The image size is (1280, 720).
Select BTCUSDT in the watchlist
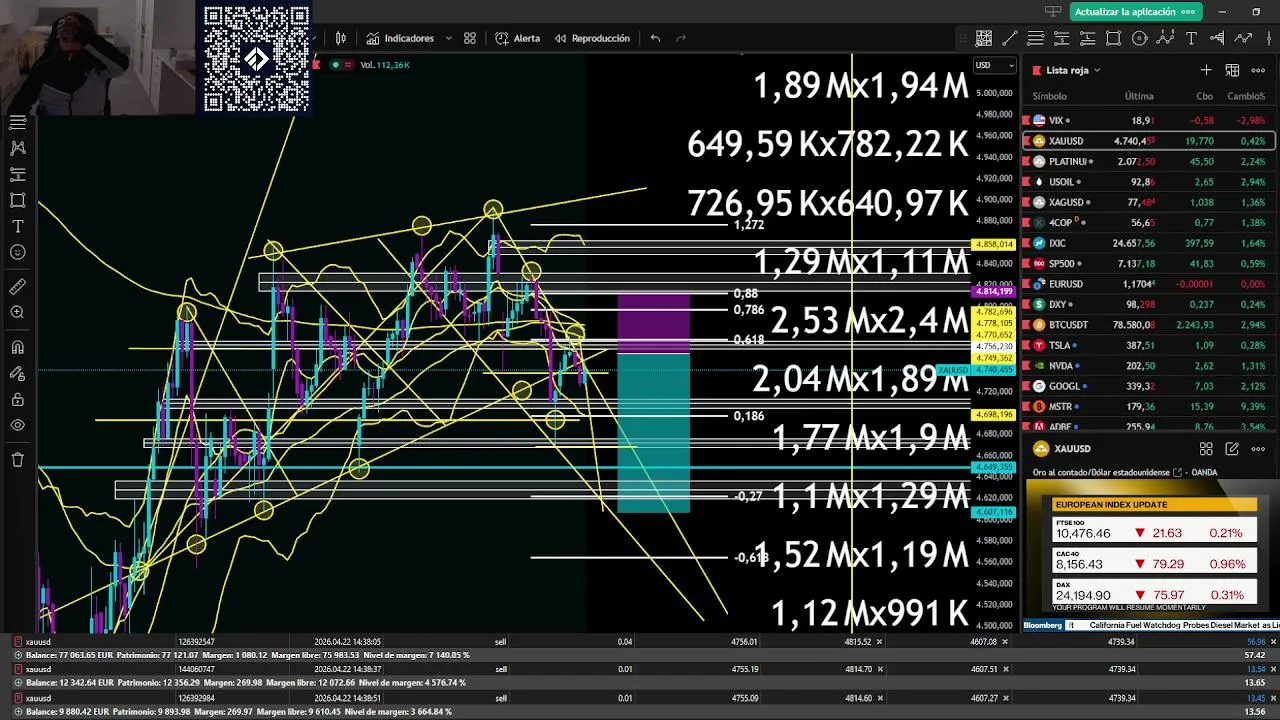click(1148, 325)
